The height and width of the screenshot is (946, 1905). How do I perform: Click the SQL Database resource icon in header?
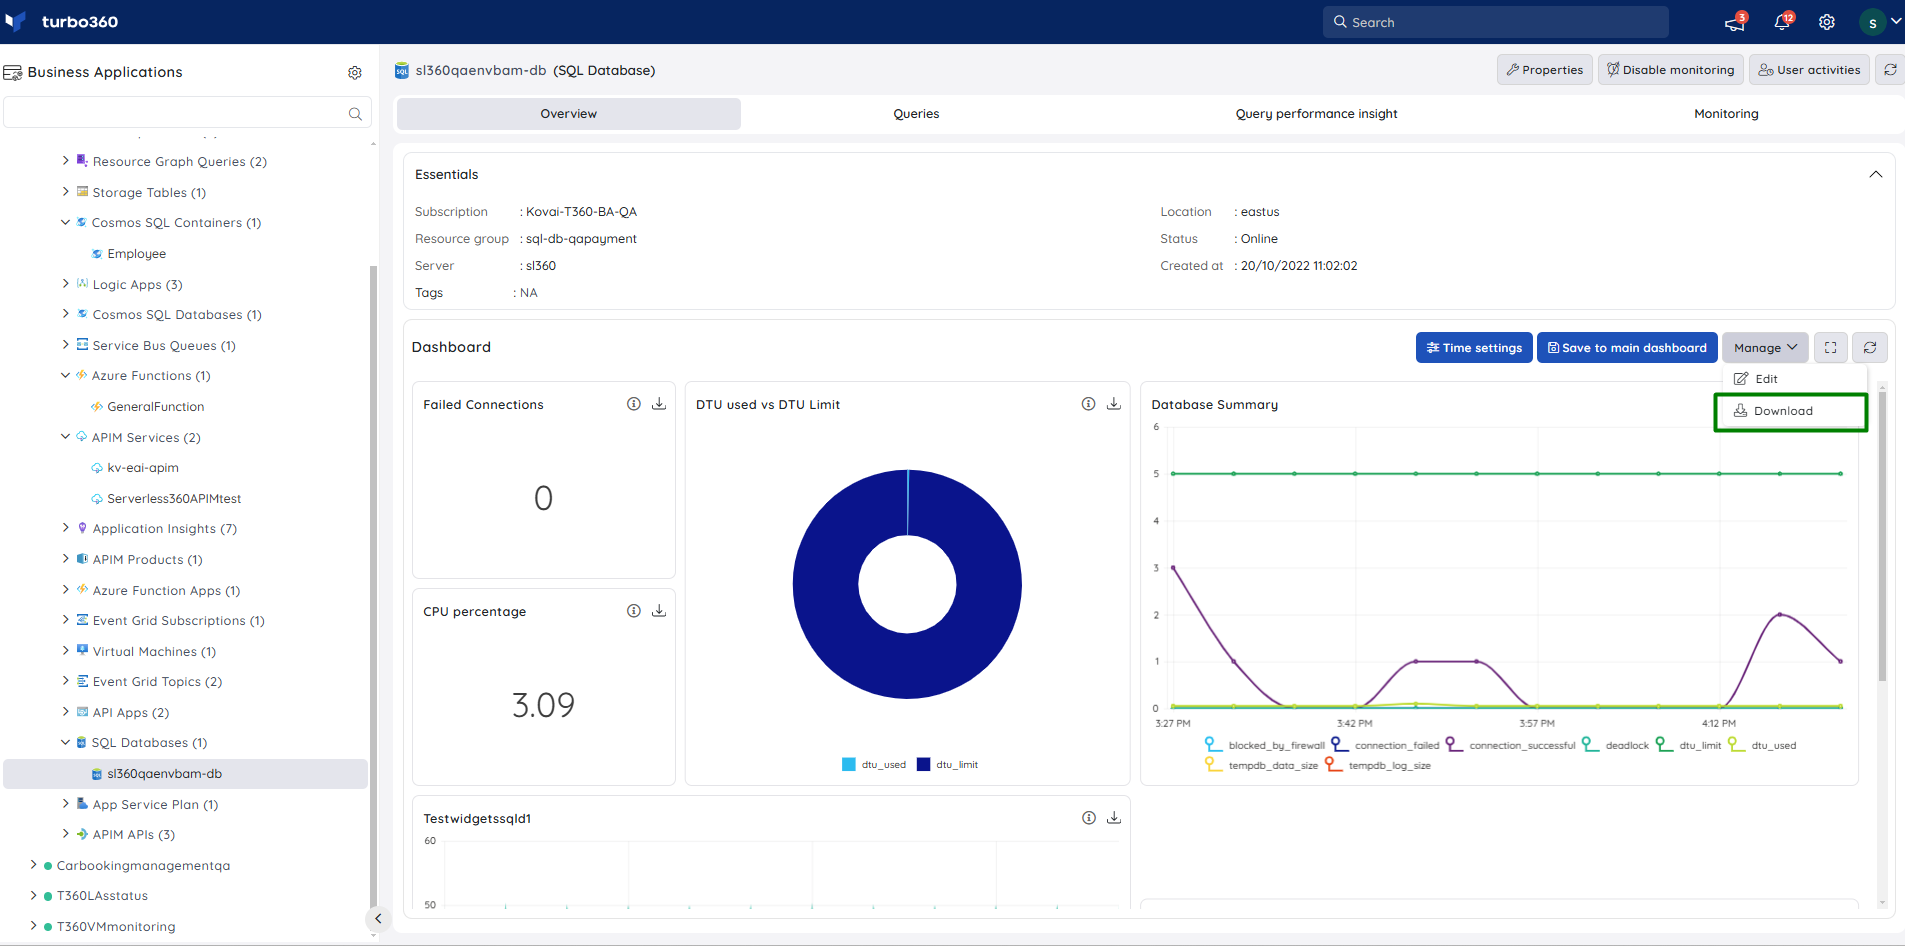tap(402, 70)
